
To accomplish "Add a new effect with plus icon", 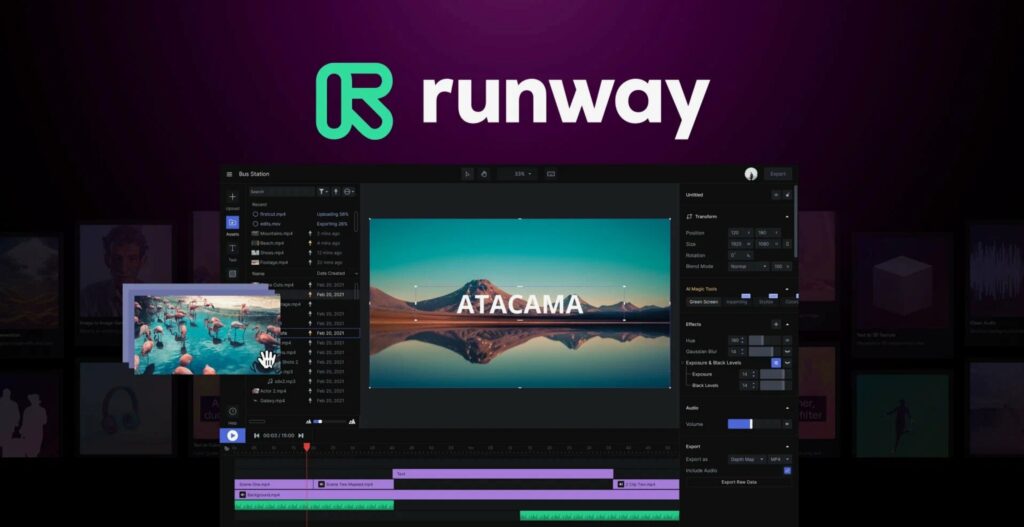I will pos(776,325).
